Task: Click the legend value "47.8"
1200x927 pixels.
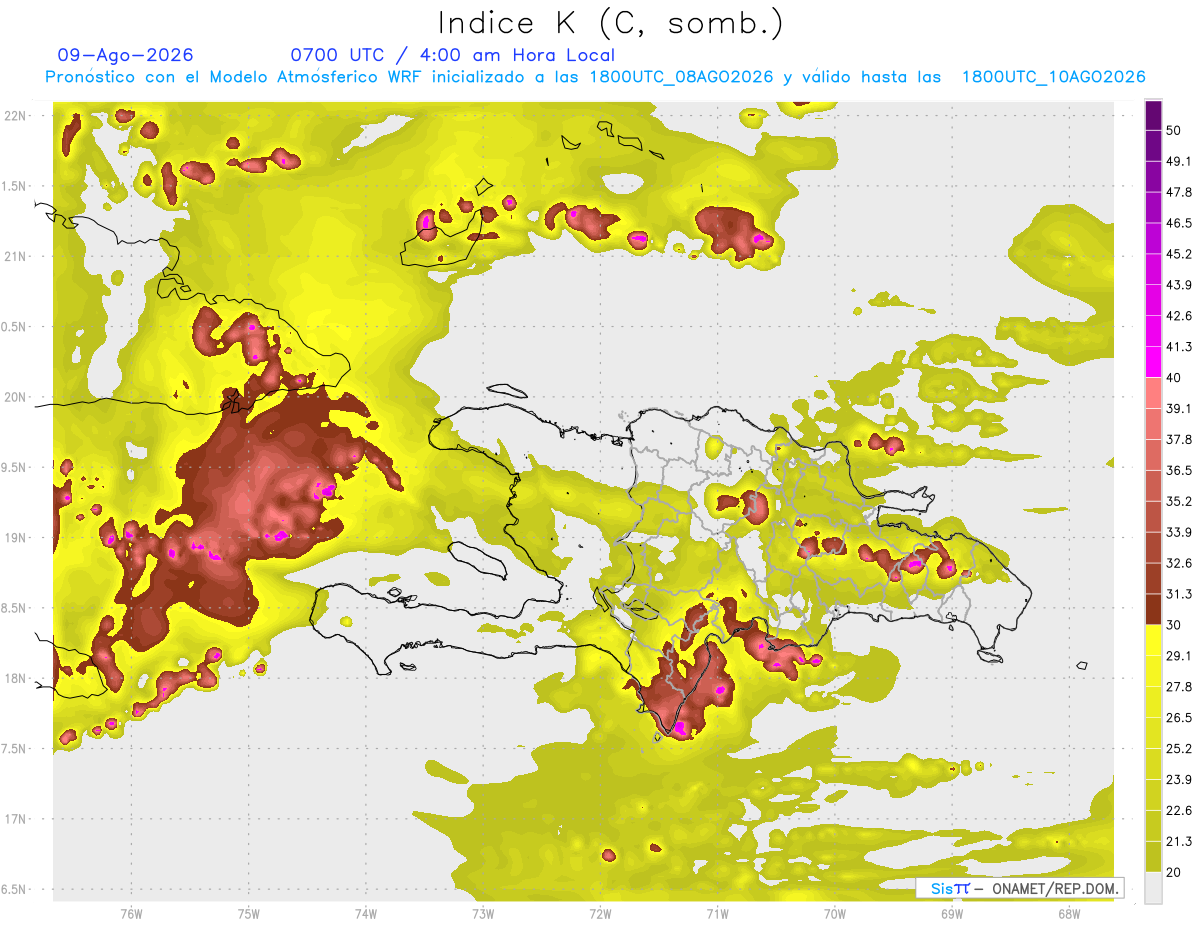Action: point(1179,192)
